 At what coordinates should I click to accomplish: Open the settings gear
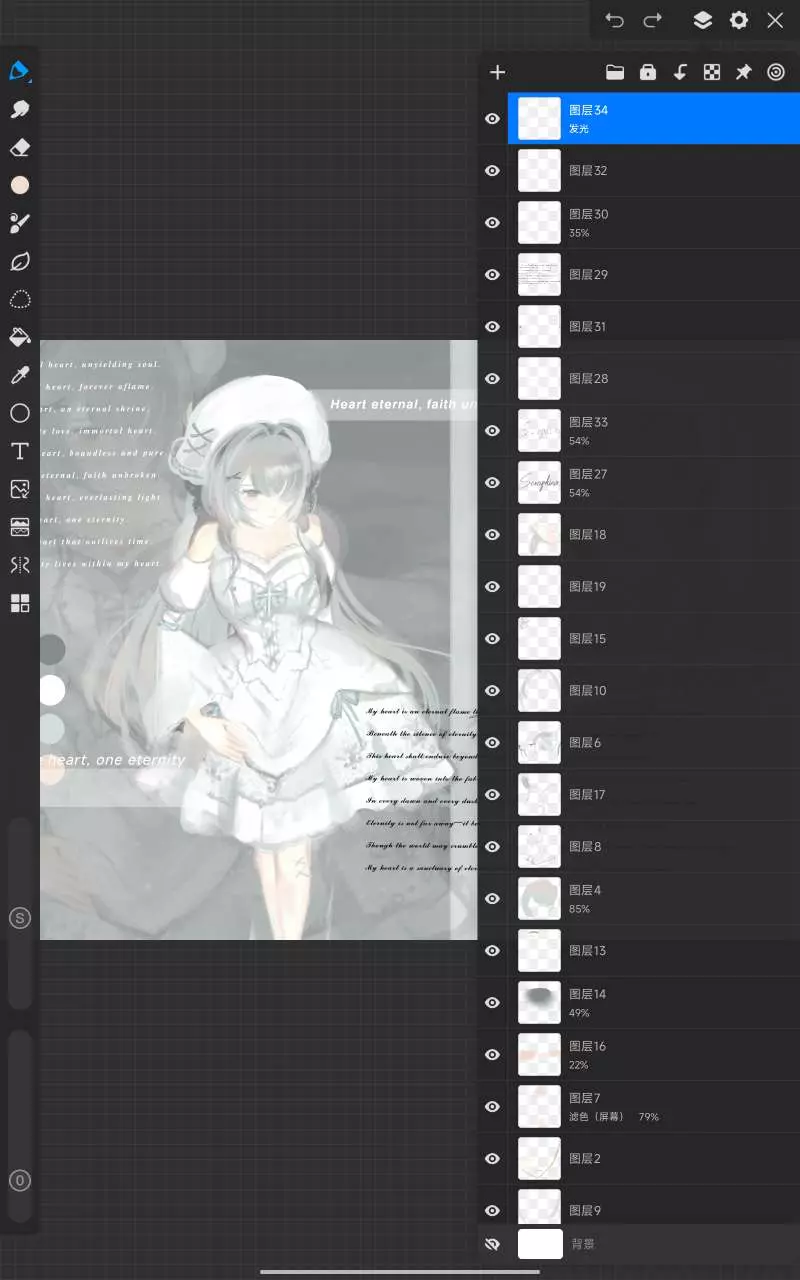(739, 20)
